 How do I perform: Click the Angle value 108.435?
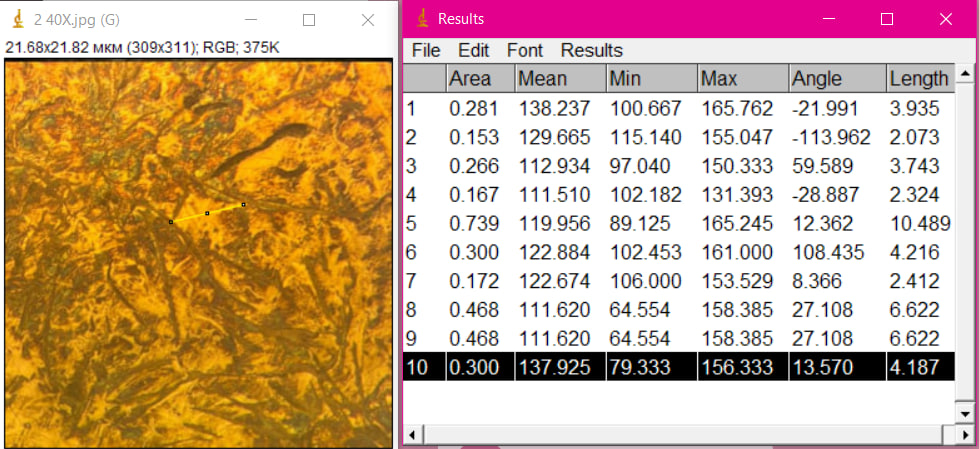(828, 252)
